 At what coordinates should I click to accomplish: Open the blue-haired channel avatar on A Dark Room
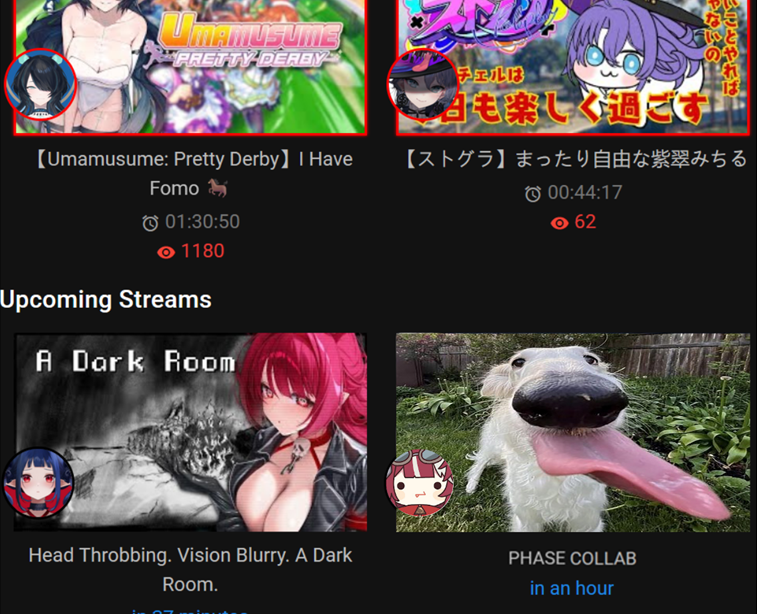point(39,483)
